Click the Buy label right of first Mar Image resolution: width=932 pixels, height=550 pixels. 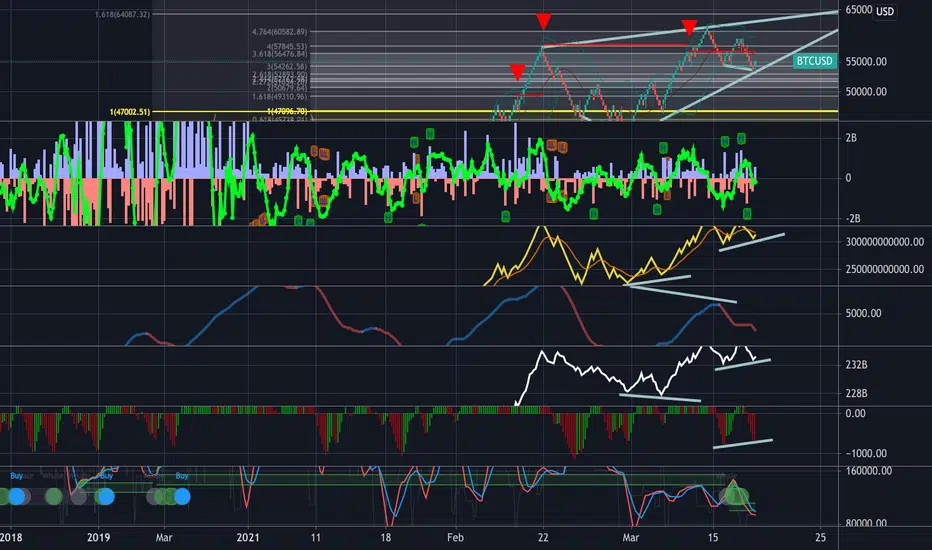[182, 476]
